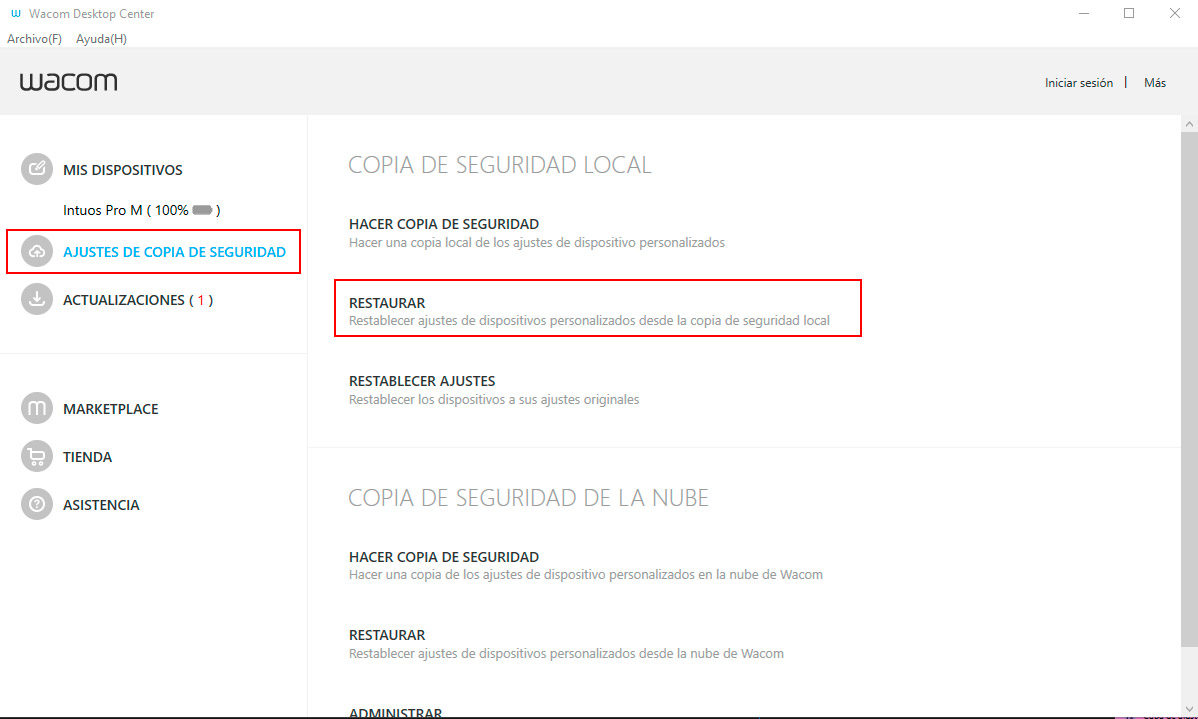Select Intuos Pro M device
This screenshot has width=1198, height=719.
pyautogui.click(x=102, y=210)
